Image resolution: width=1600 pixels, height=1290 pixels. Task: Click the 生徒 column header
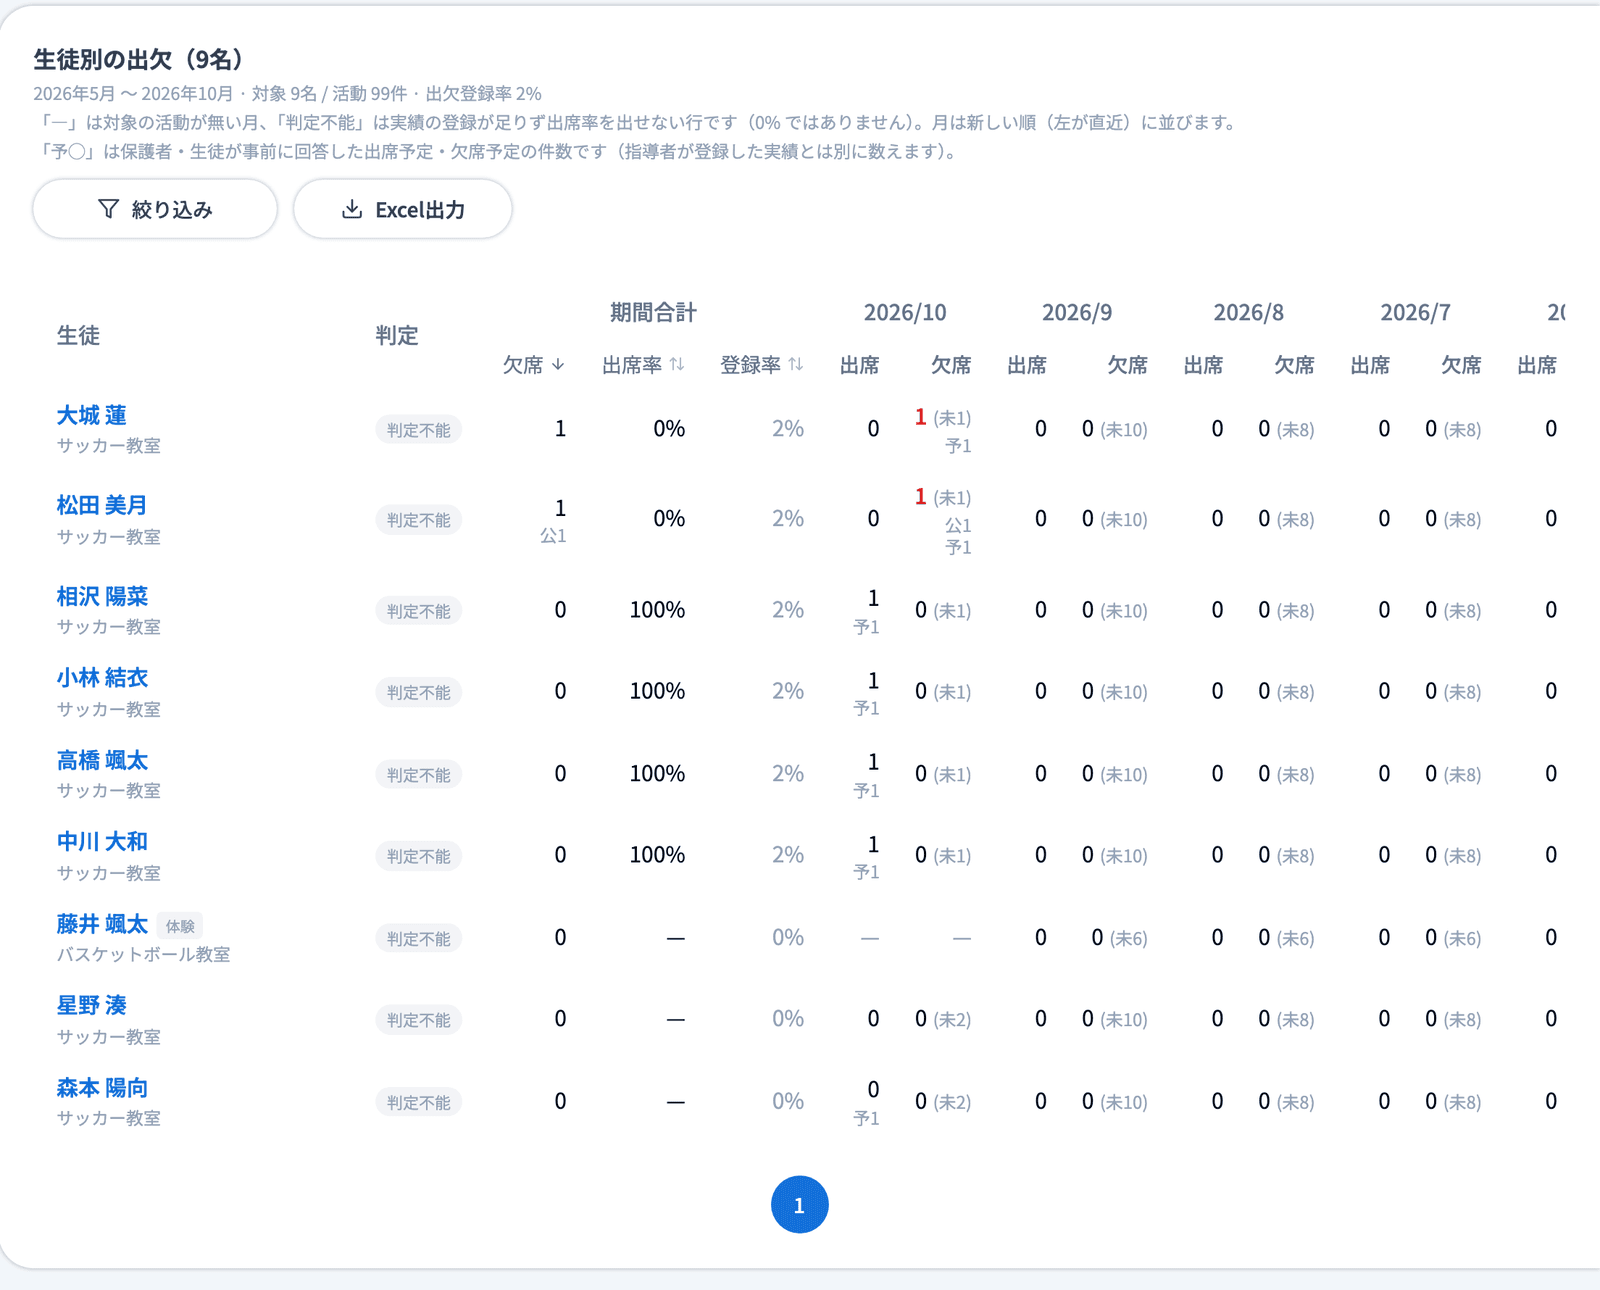(78, 335)
